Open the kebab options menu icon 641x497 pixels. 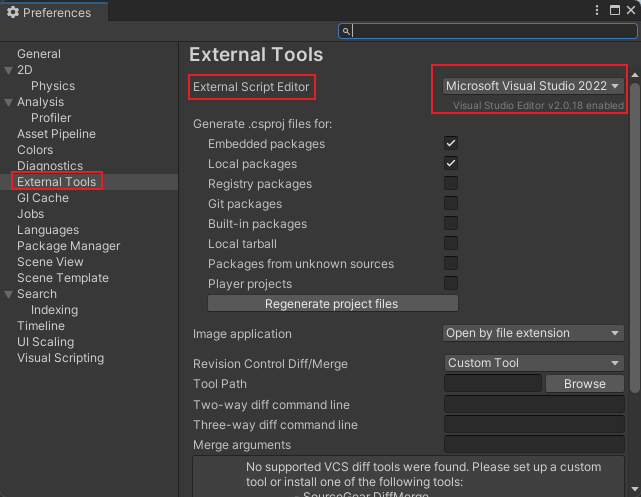tap(597, 10)
